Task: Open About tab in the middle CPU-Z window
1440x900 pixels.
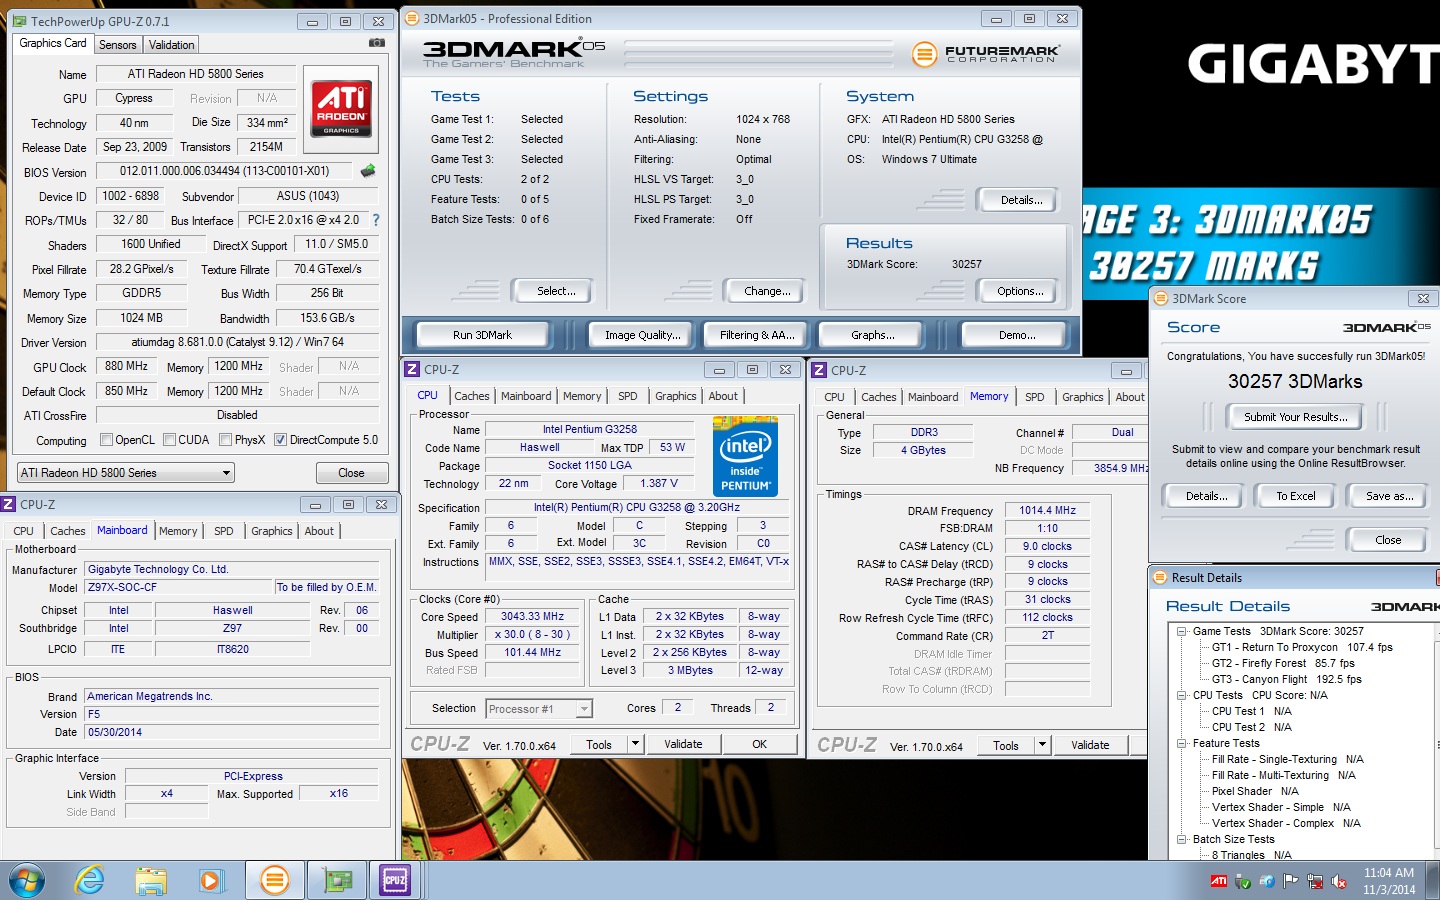Action: [x=723, y=396]
